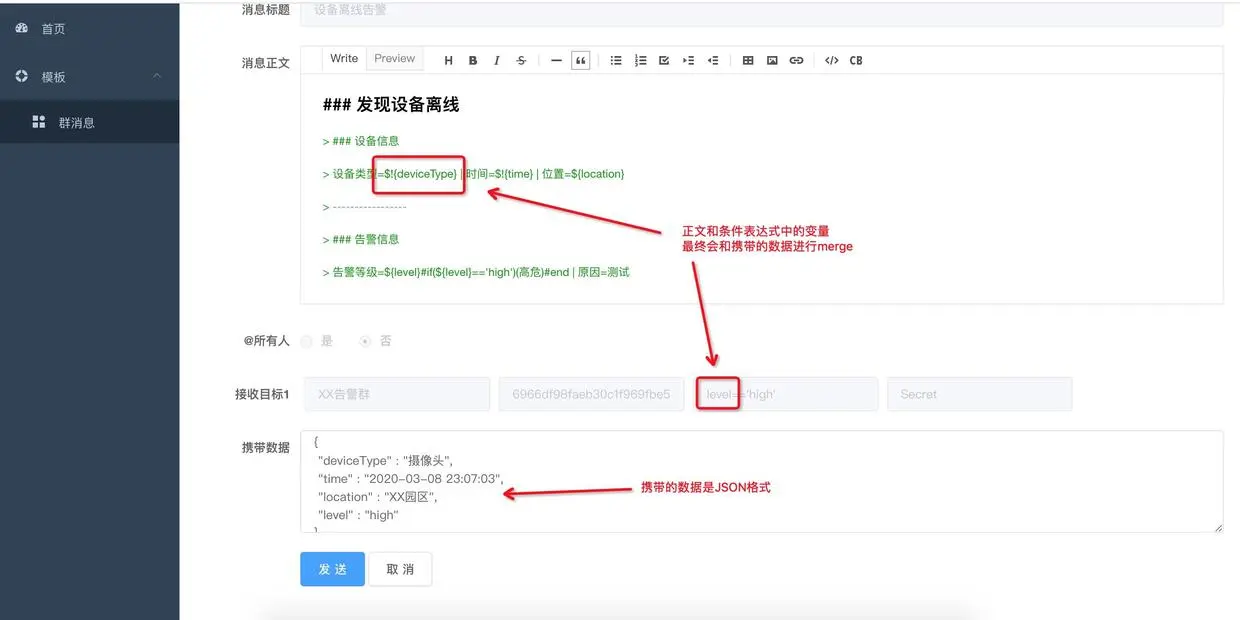Click the line '> ### 设备信息'
Screen dimensions: 1240x620
click(x=361, y=141)
